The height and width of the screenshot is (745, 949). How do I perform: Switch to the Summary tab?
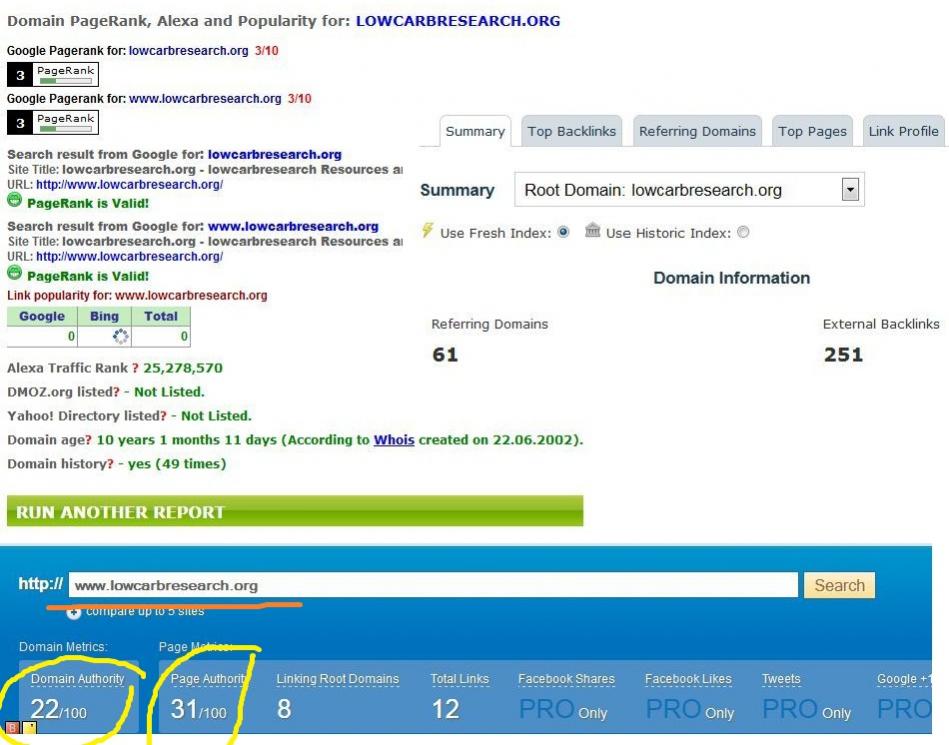click(475, 131)
